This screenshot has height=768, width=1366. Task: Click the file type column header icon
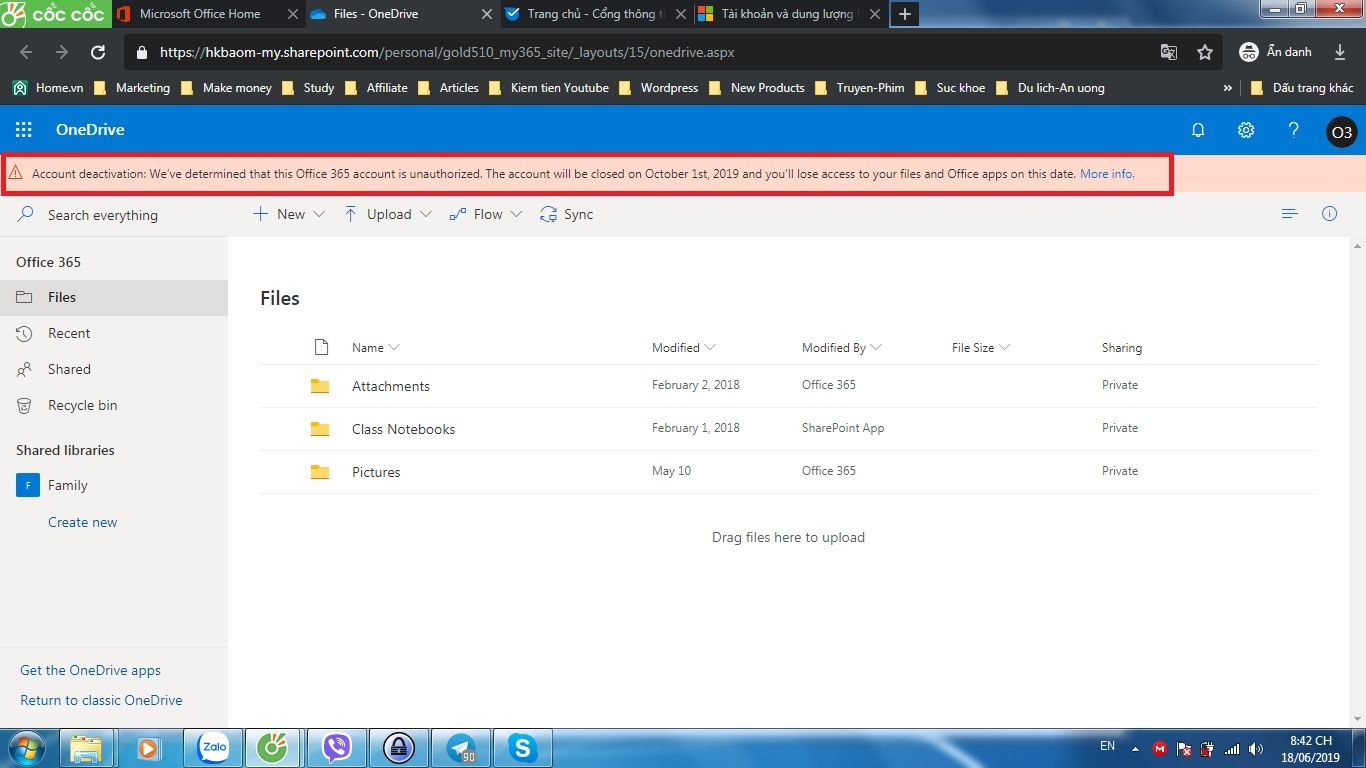(x=321, y=347)
